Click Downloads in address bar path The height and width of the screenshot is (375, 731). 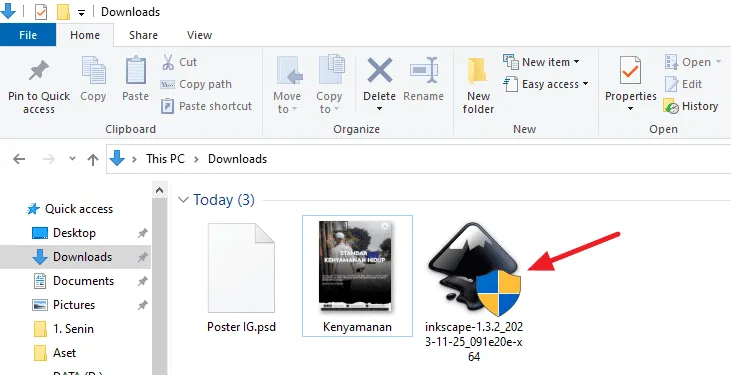(x=237, y=159)
